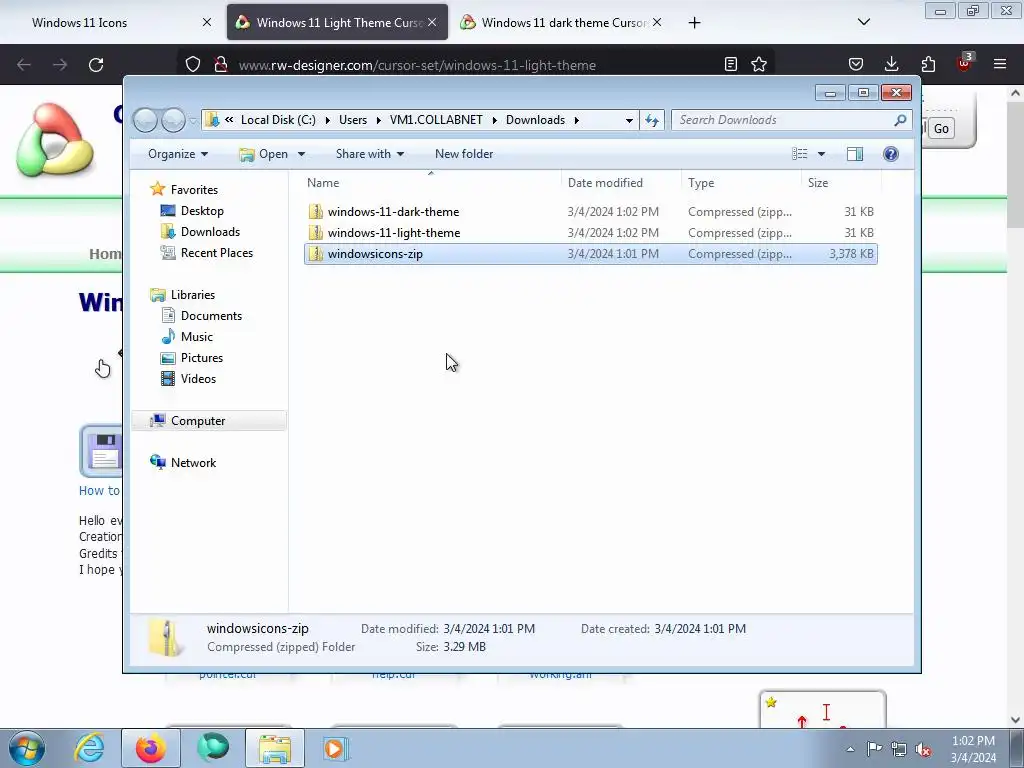
Task: Click the Explorer forward navigation button
Action: pos(173,120)
